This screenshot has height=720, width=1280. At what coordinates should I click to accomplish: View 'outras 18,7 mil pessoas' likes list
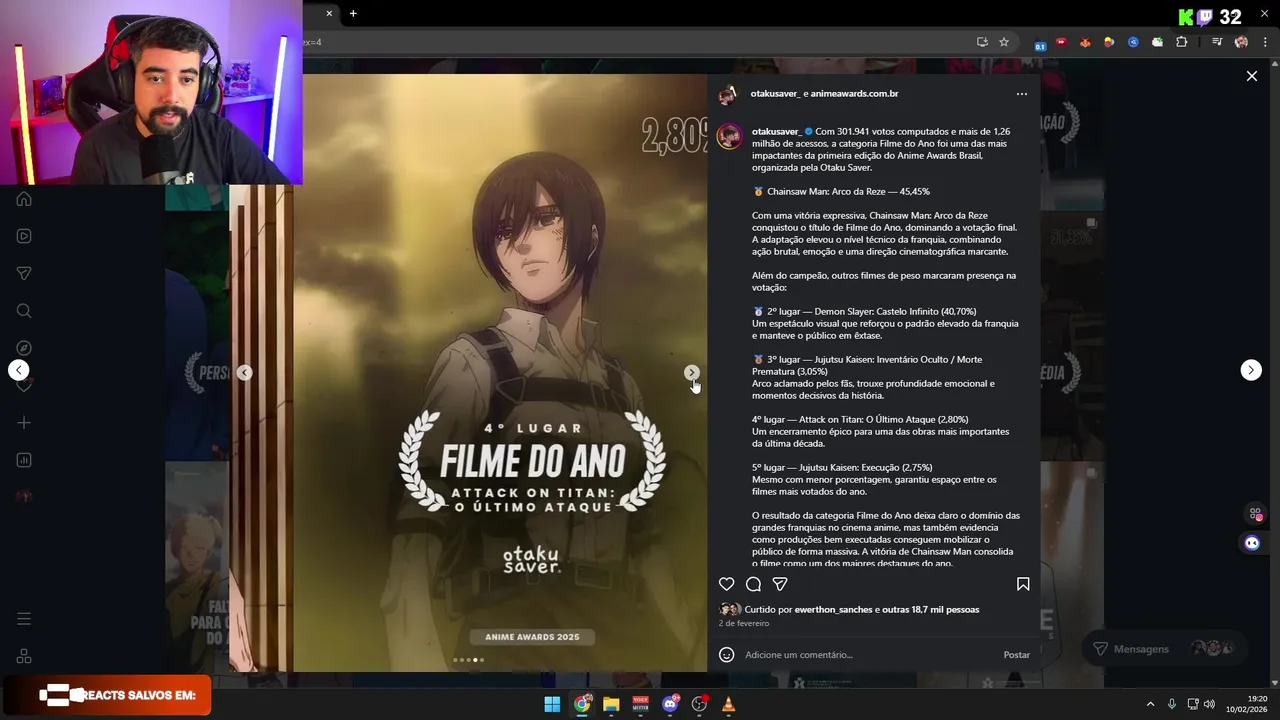tap(930, 610)
